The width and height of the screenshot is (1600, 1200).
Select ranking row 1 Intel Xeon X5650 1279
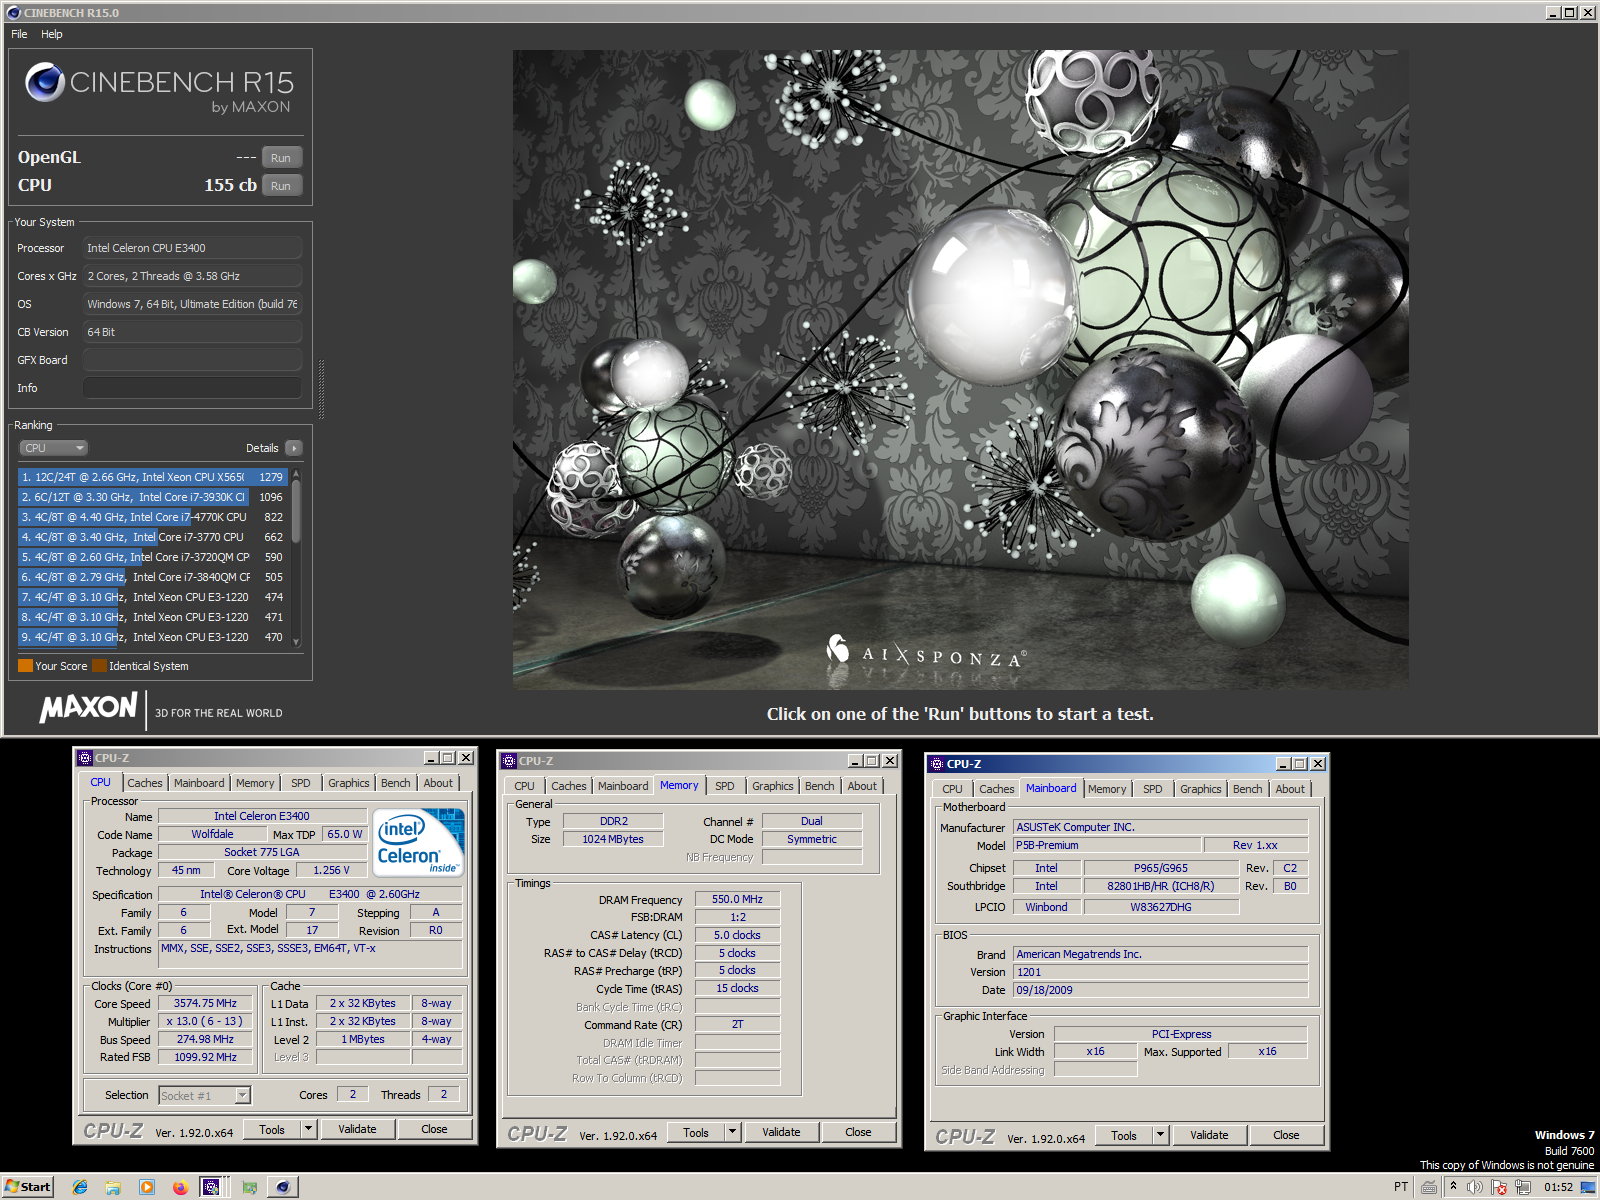tap(153, 477)
